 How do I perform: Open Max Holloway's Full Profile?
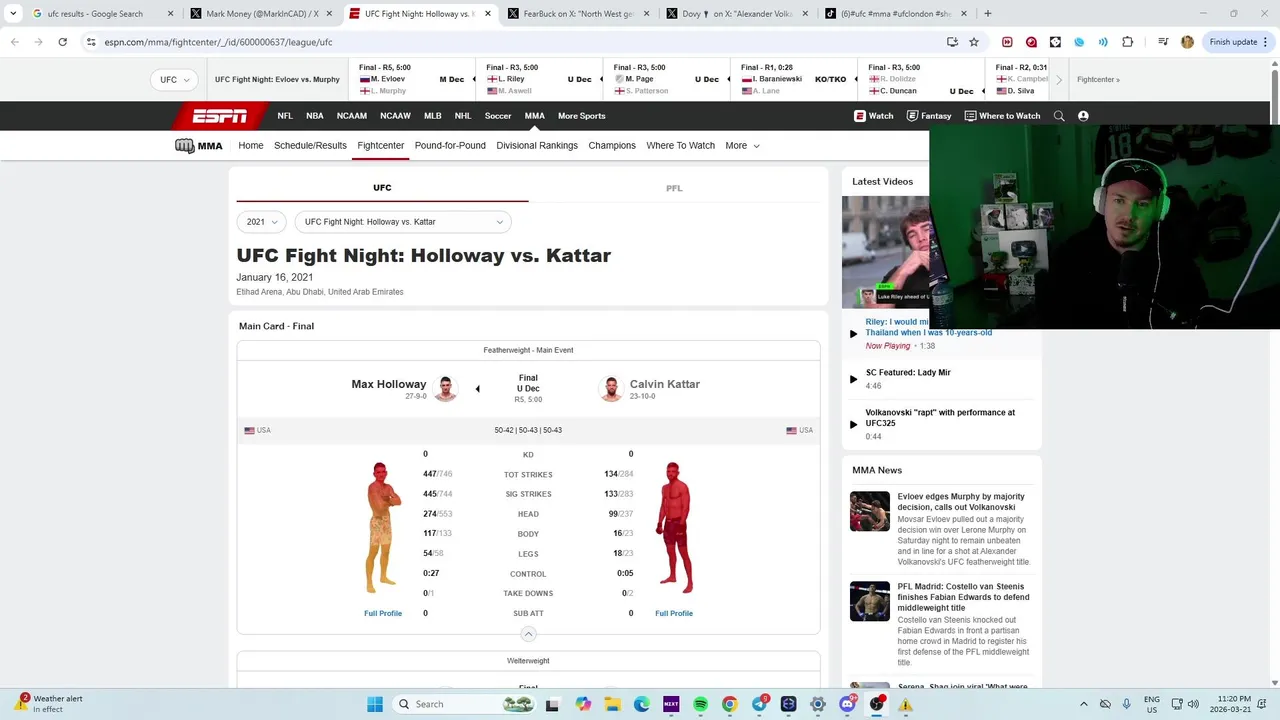(x=383, y=613)
